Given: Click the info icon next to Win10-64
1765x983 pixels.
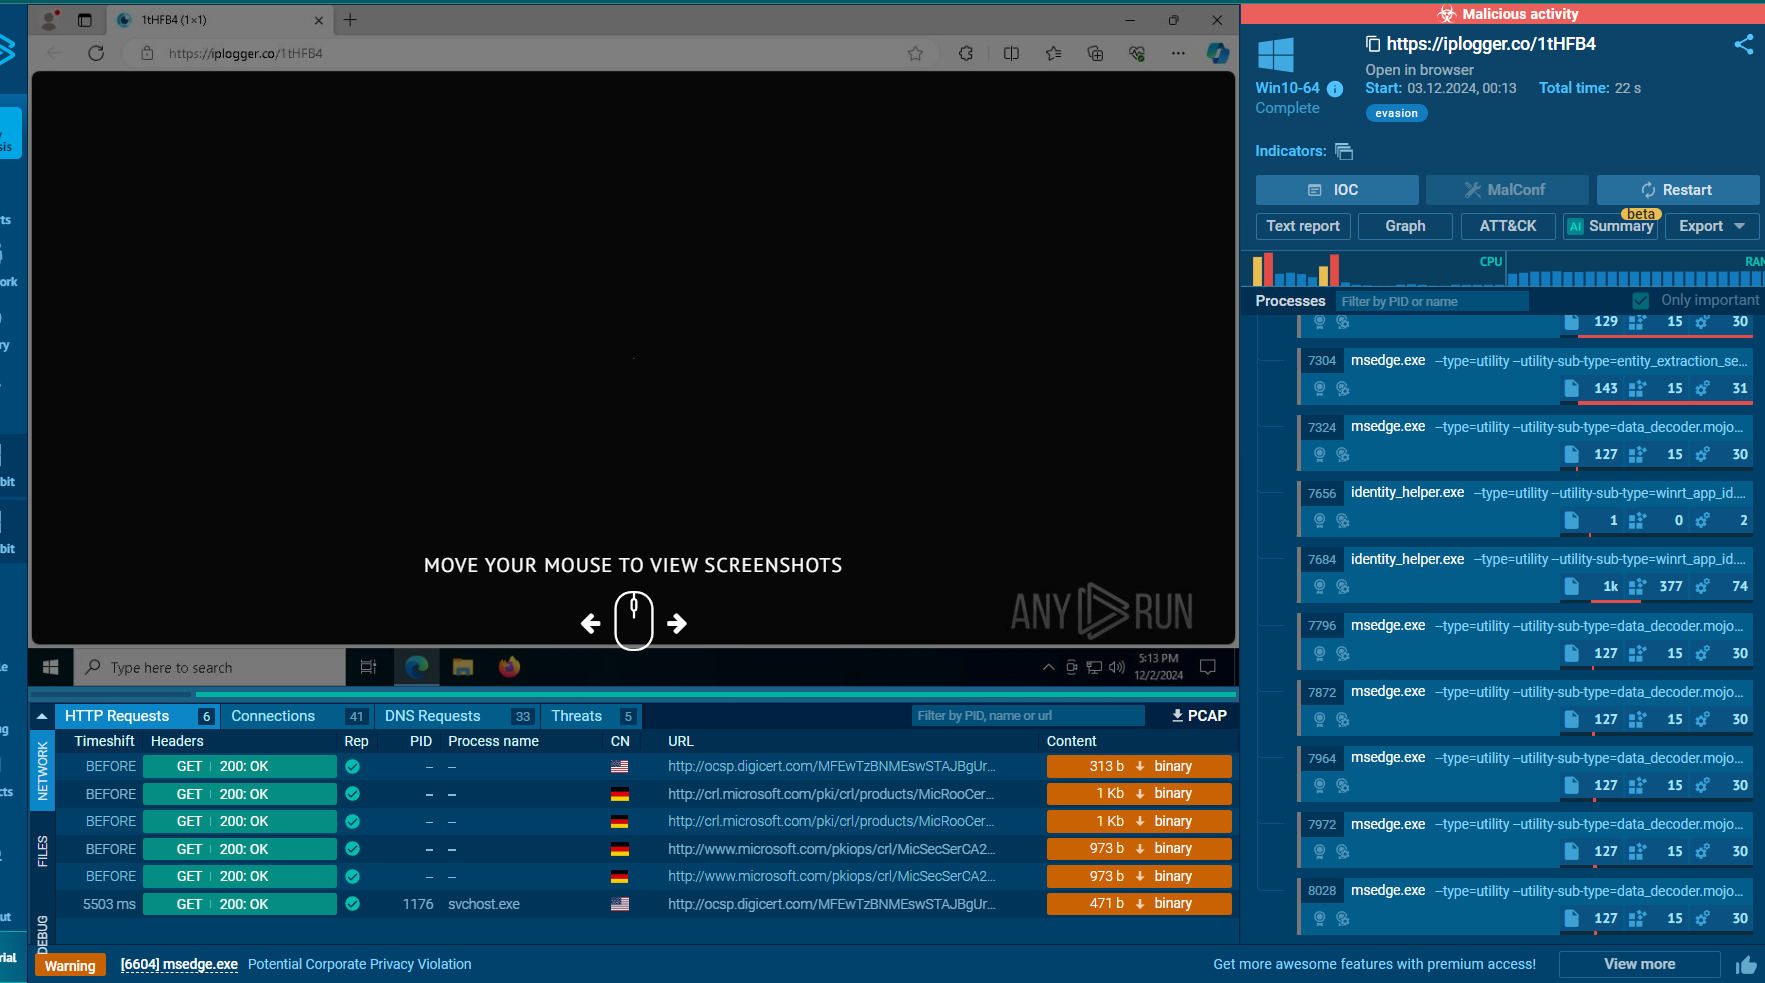Looking at the screenshot, I should tap(1335, 89).
